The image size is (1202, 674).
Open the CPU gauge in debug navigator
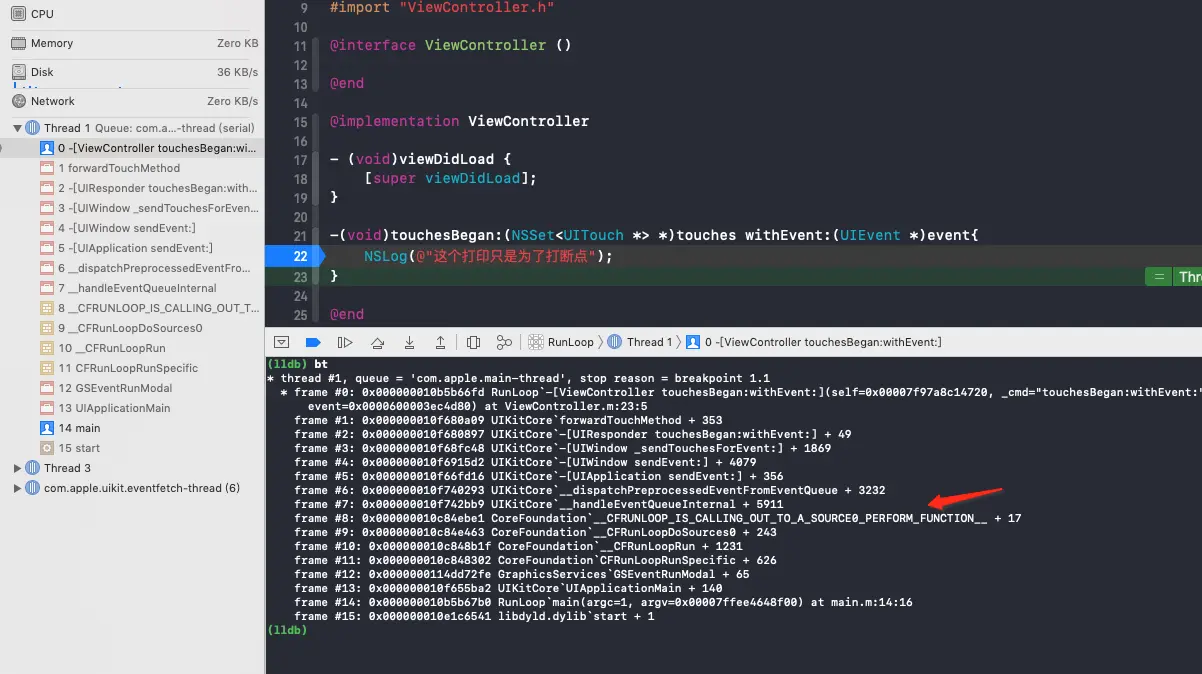click(x=132, y=14)
